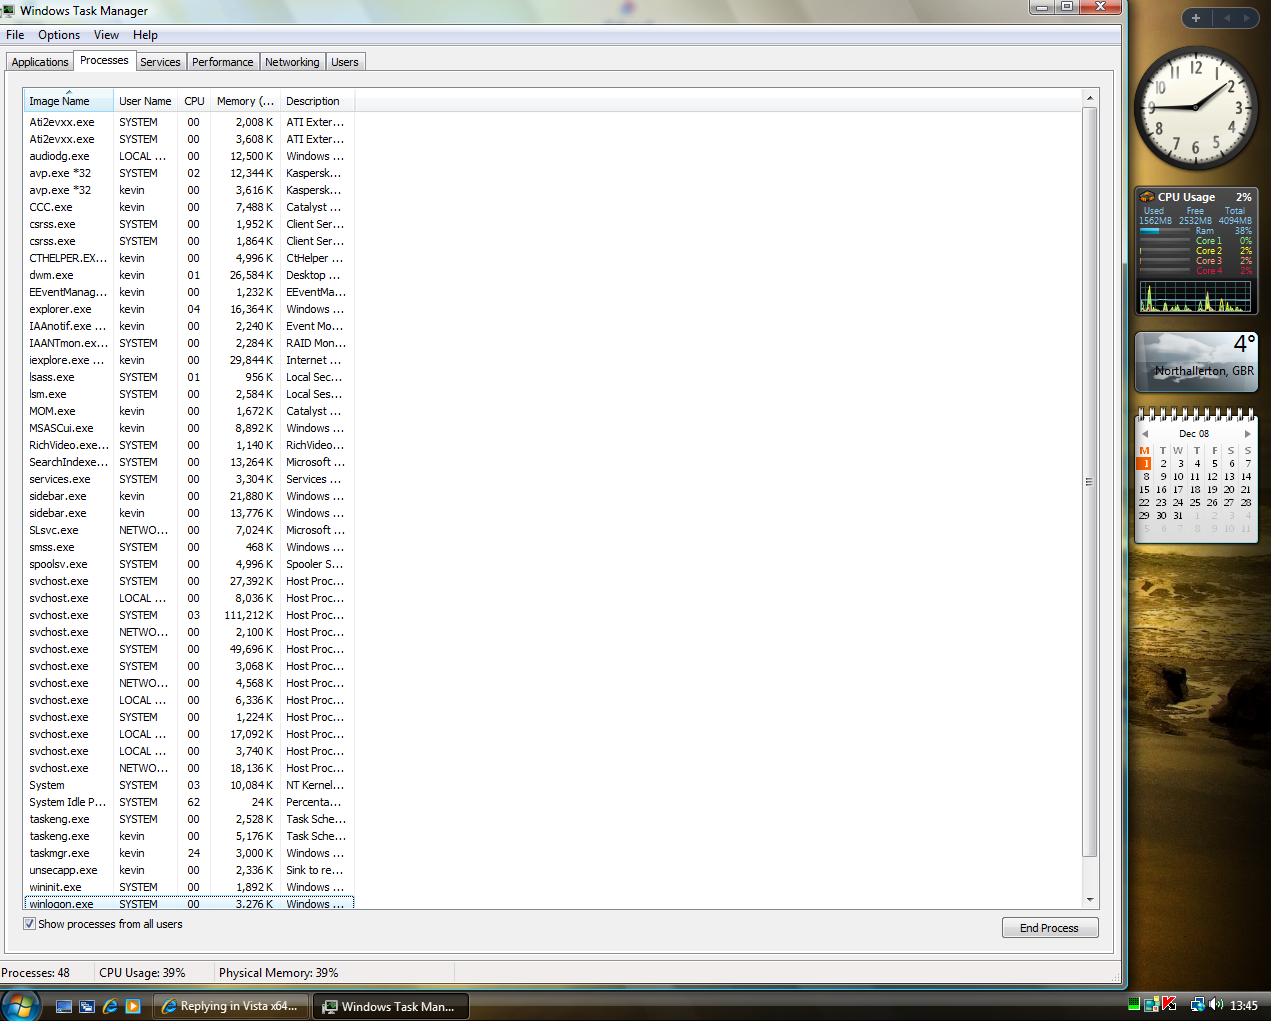Select the CTHELPER.EXE process row
This screenshot has width=1280, height=1024.
tap(188, 258)
